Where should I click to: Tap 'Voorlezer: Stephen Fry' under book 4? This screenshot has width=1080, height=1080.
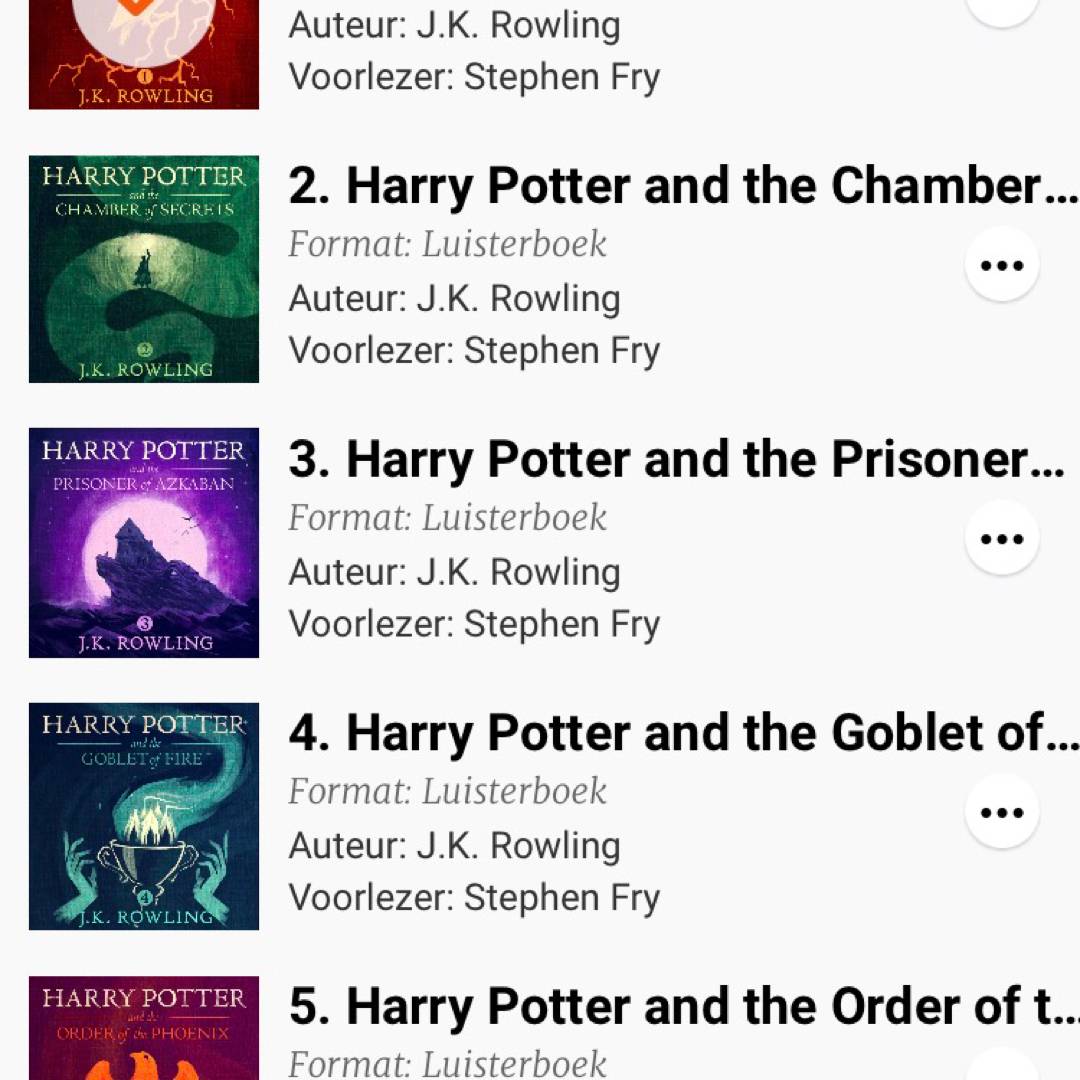[474, 898]
